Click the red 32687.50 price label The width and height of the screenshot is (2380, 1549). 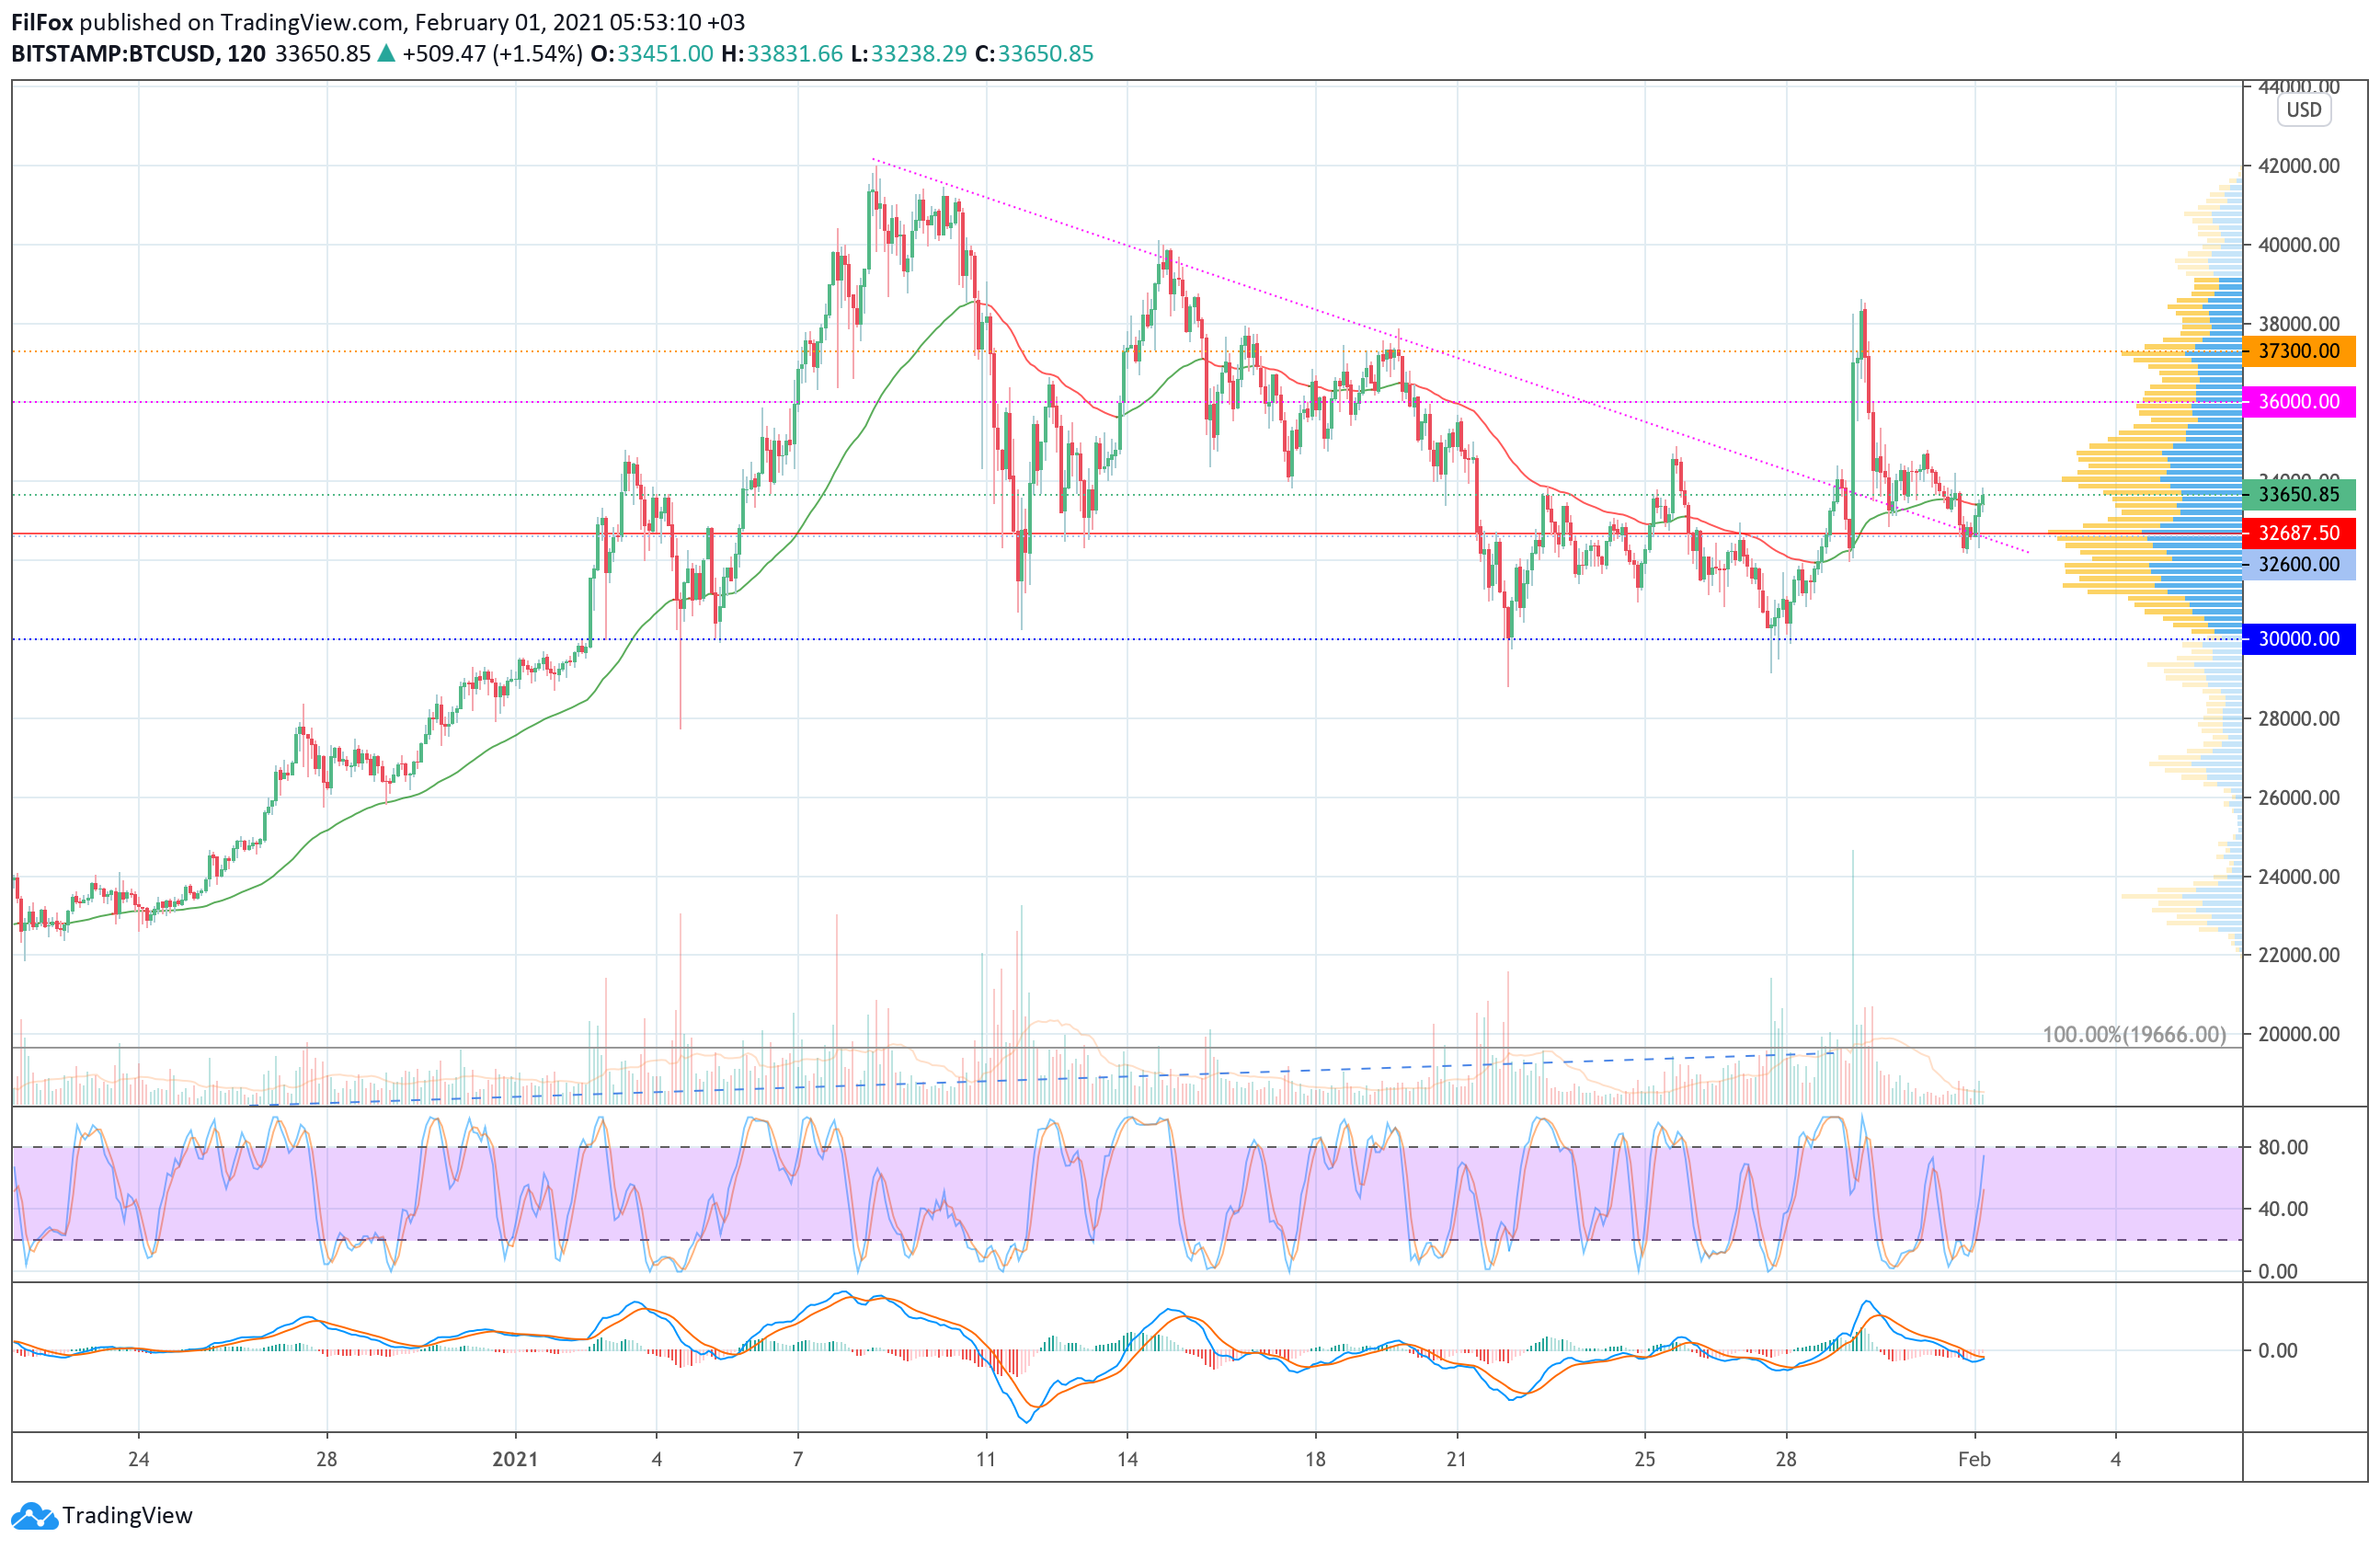2298,533
